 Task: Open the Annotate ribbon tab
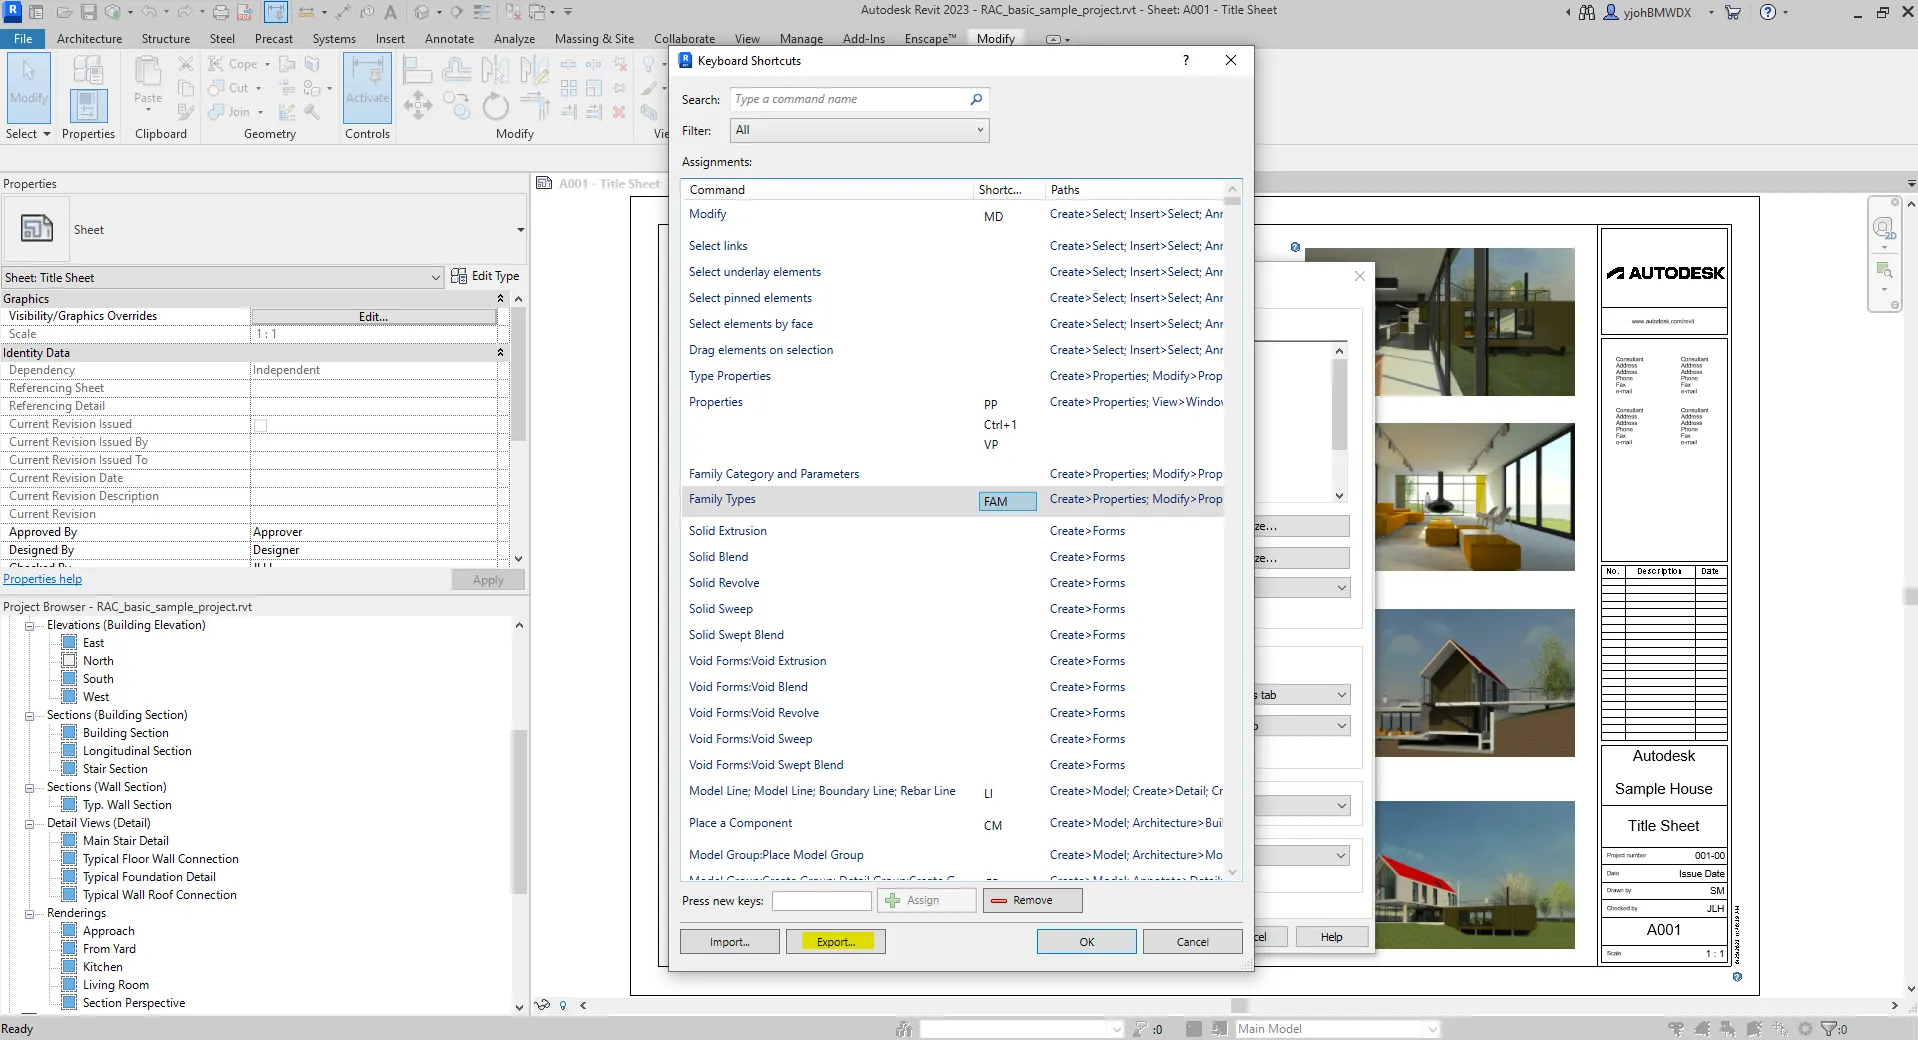coord(449,38)
